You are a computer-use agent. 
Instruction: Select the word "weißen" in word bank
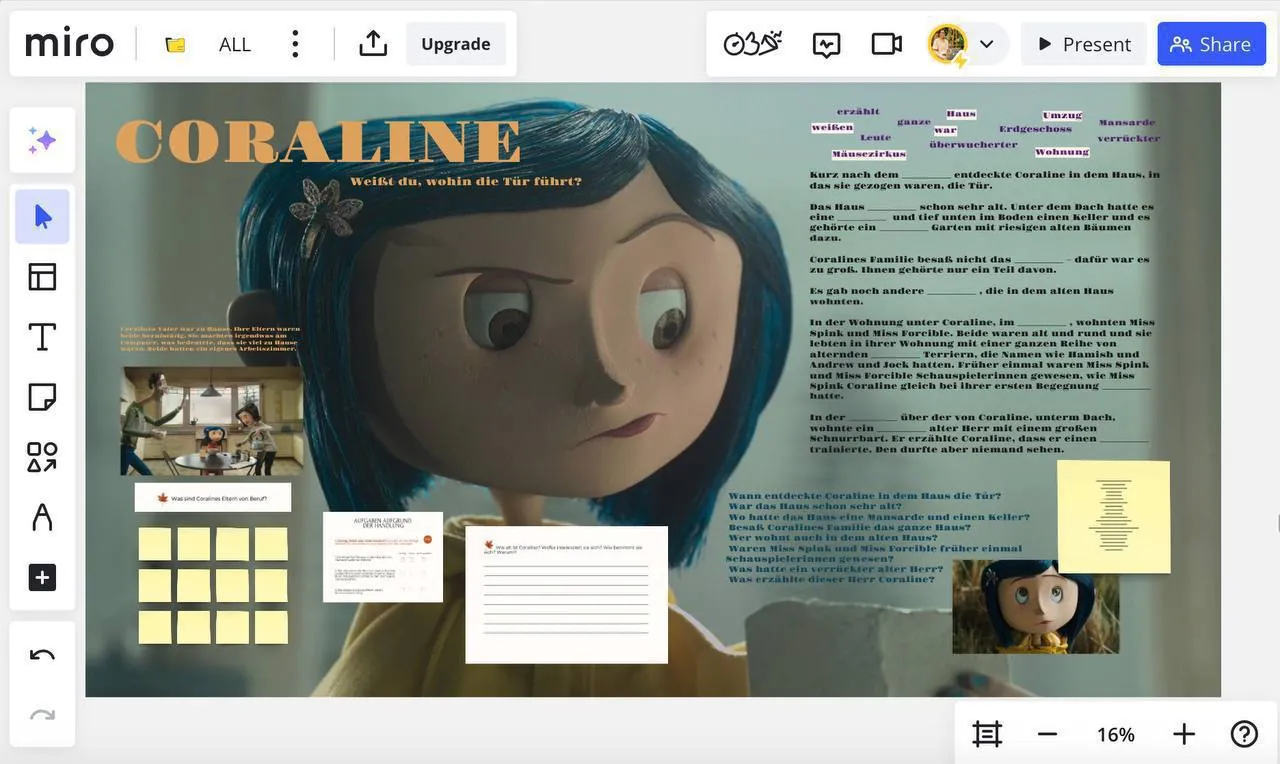[x=832, y=127]
